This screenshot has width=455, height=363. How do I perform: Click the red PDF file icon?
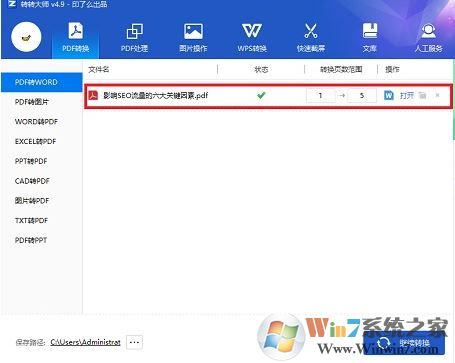[x=93, y=95]
